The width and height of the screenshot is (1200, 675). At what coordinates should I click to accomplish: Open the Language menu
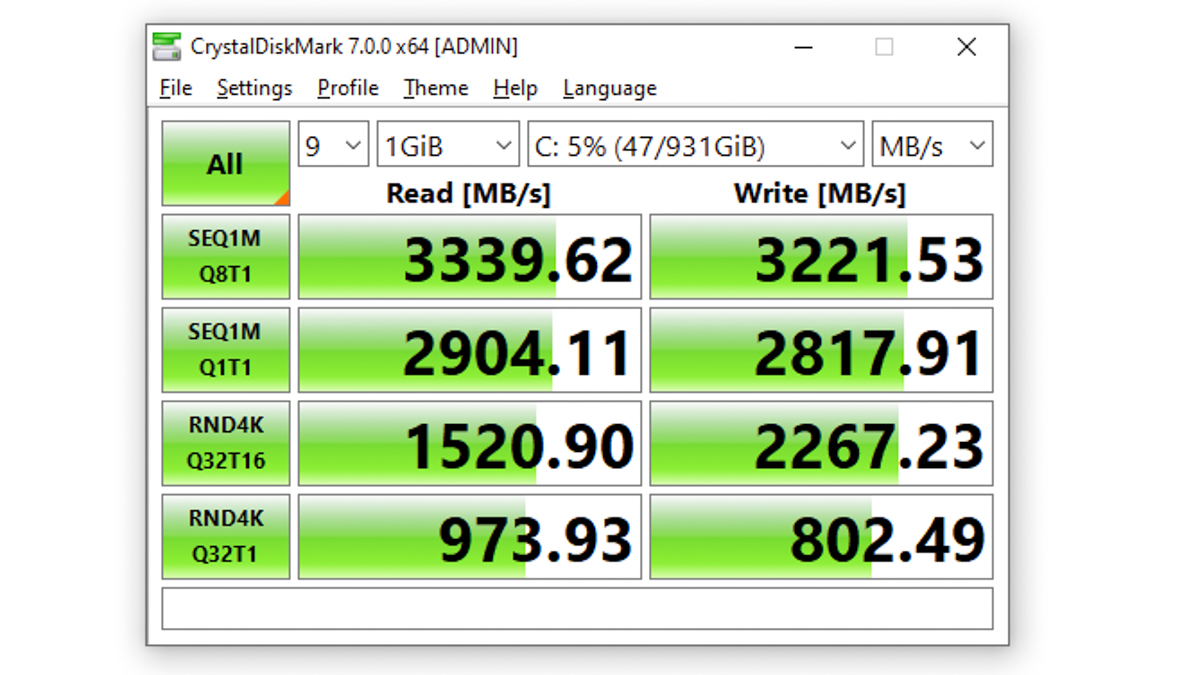coord(610,88)
